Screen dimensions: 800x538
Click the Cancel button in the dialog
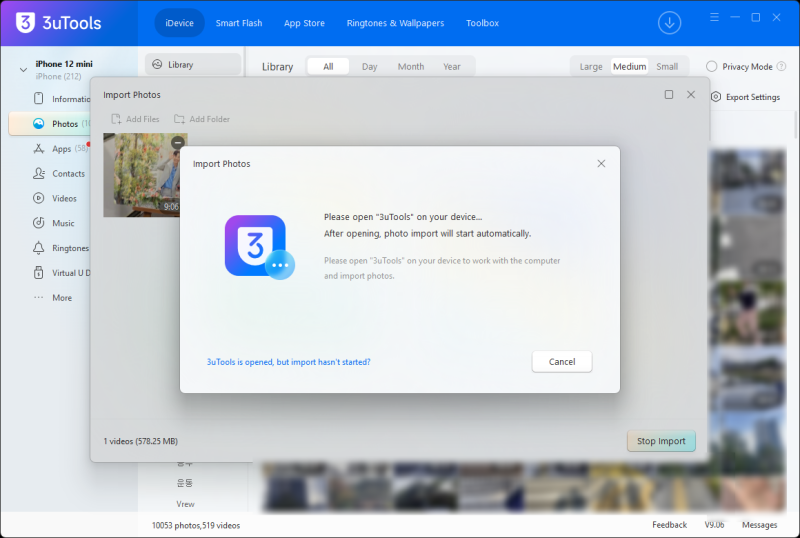tap(562, 361)
